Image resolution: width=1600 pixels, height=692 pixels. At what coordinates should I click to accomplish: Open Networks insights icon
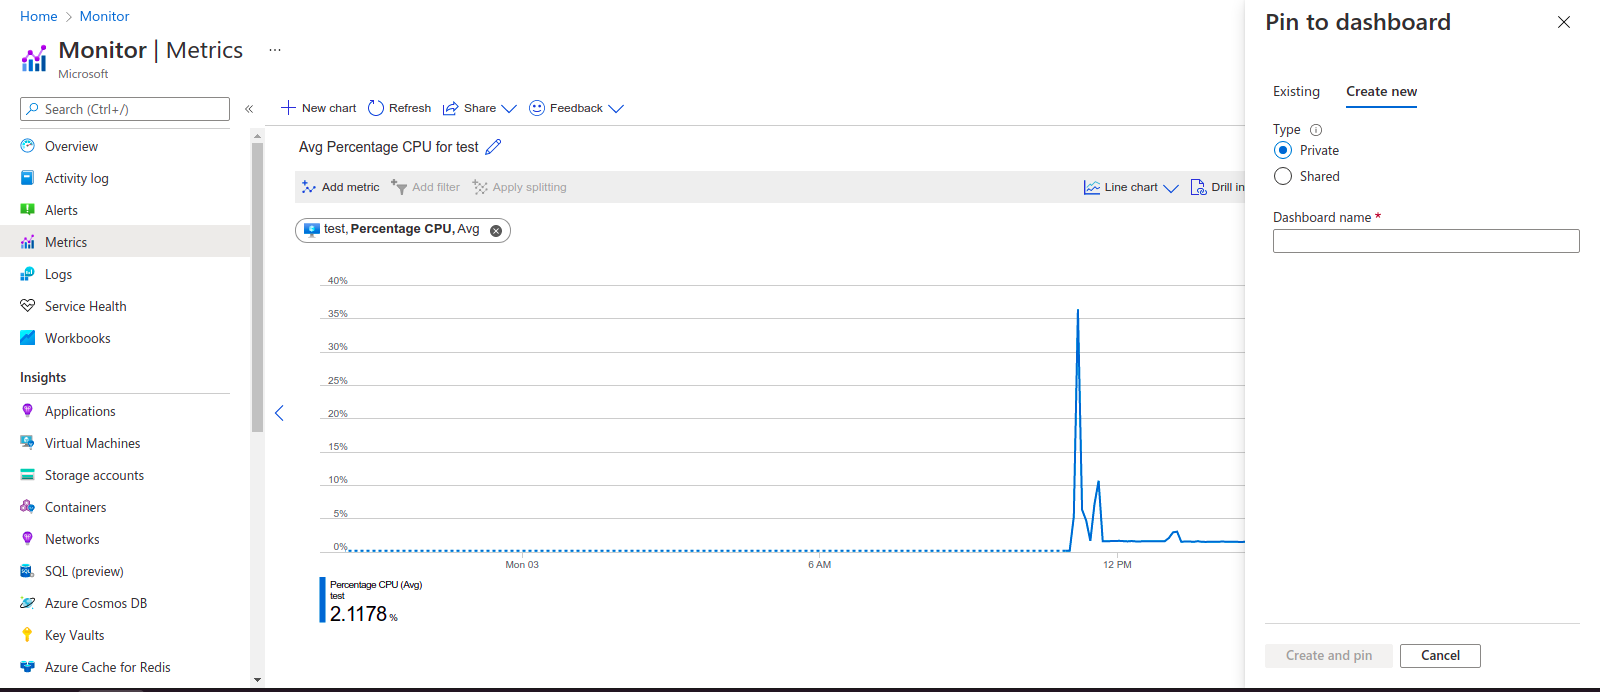tap(28, 539)
